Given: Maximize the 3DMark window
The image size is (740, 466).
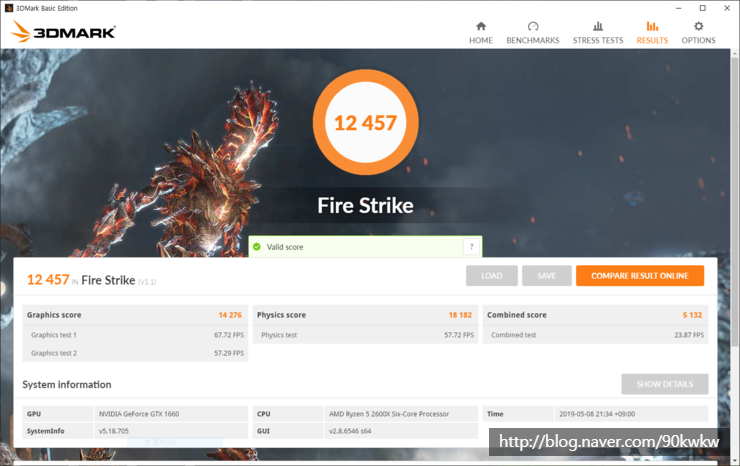Looking at the screenshot, I should pos(703,8).
